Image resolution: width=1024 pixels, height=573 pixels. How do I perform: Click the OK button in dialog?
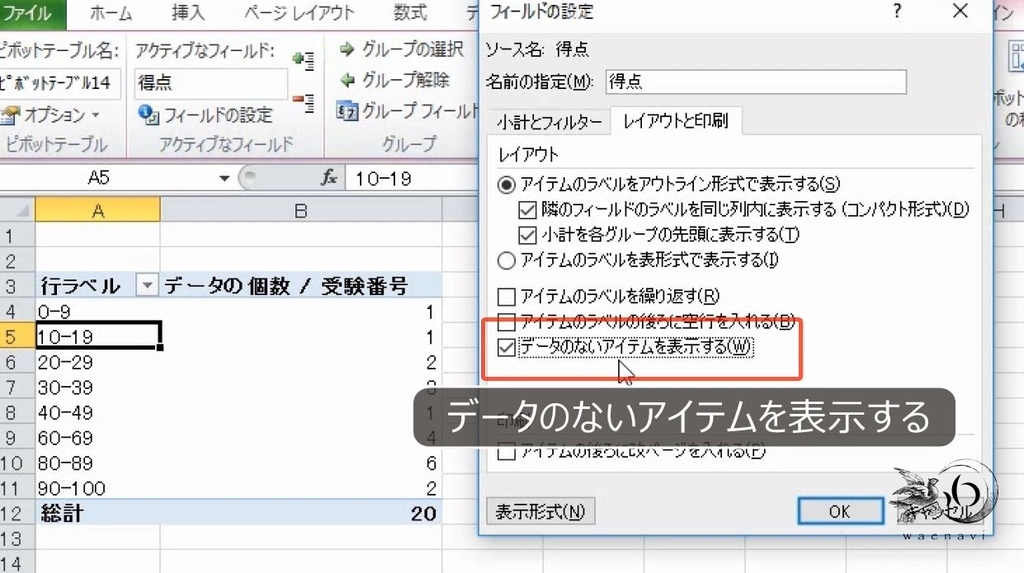tap(840, 512)
